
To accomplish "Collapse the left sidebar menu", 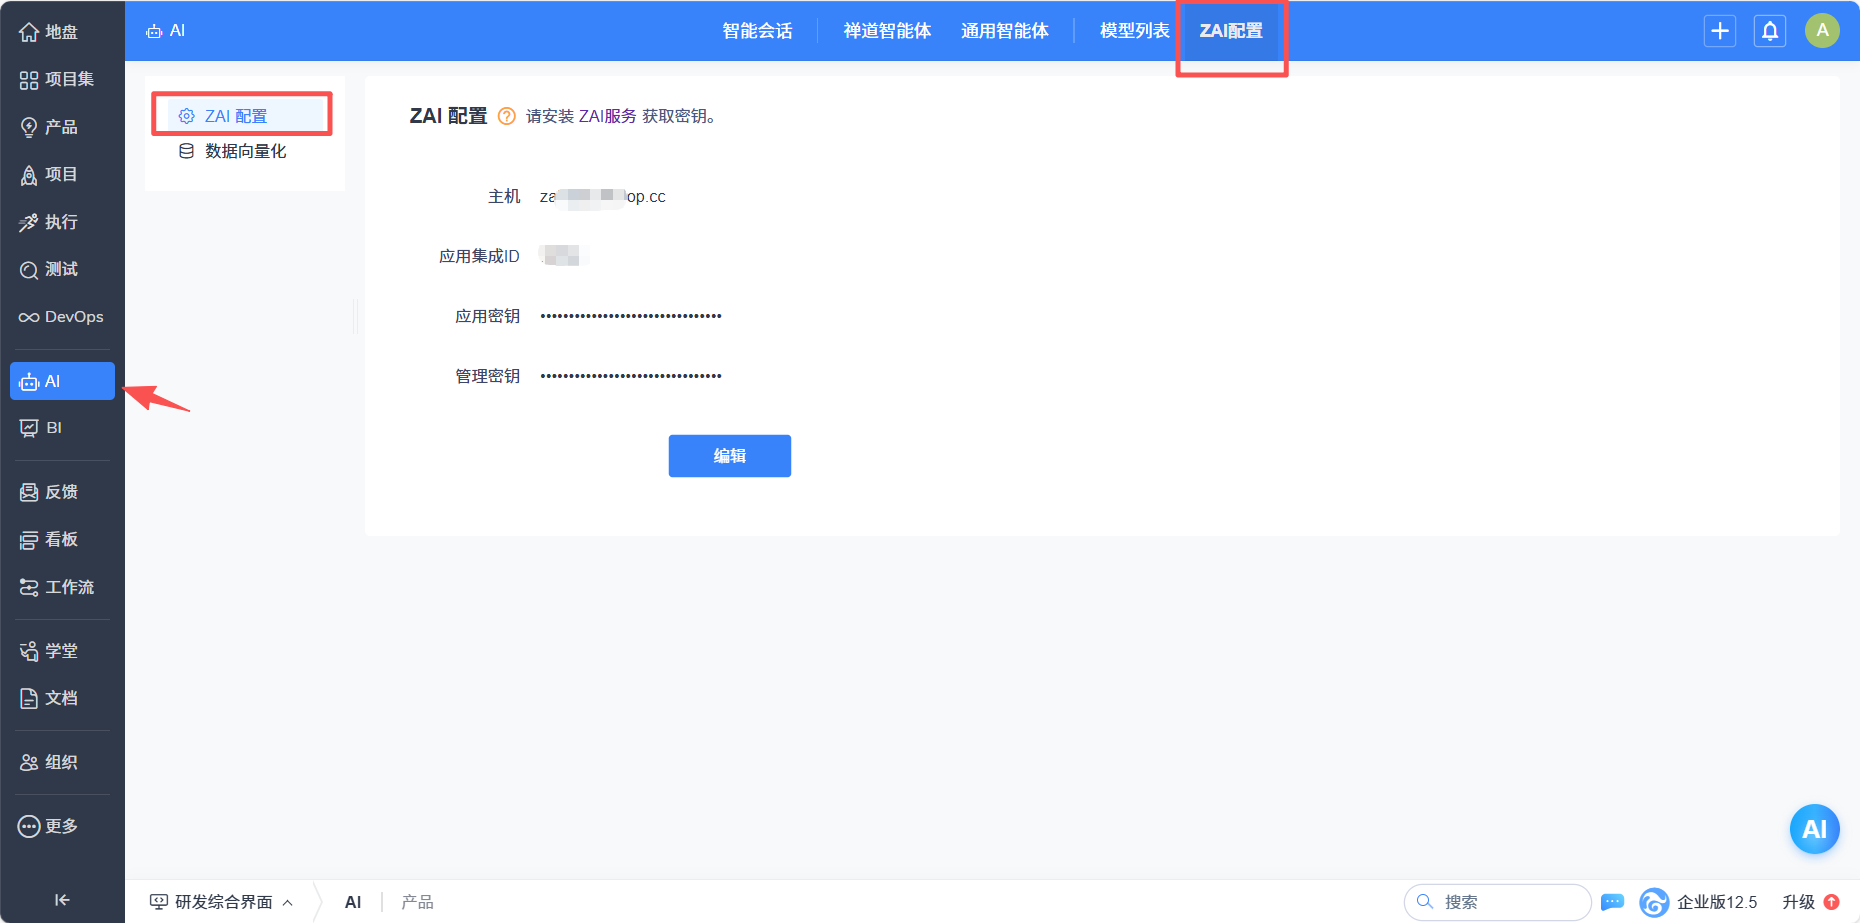I will (x=62, y=900).
